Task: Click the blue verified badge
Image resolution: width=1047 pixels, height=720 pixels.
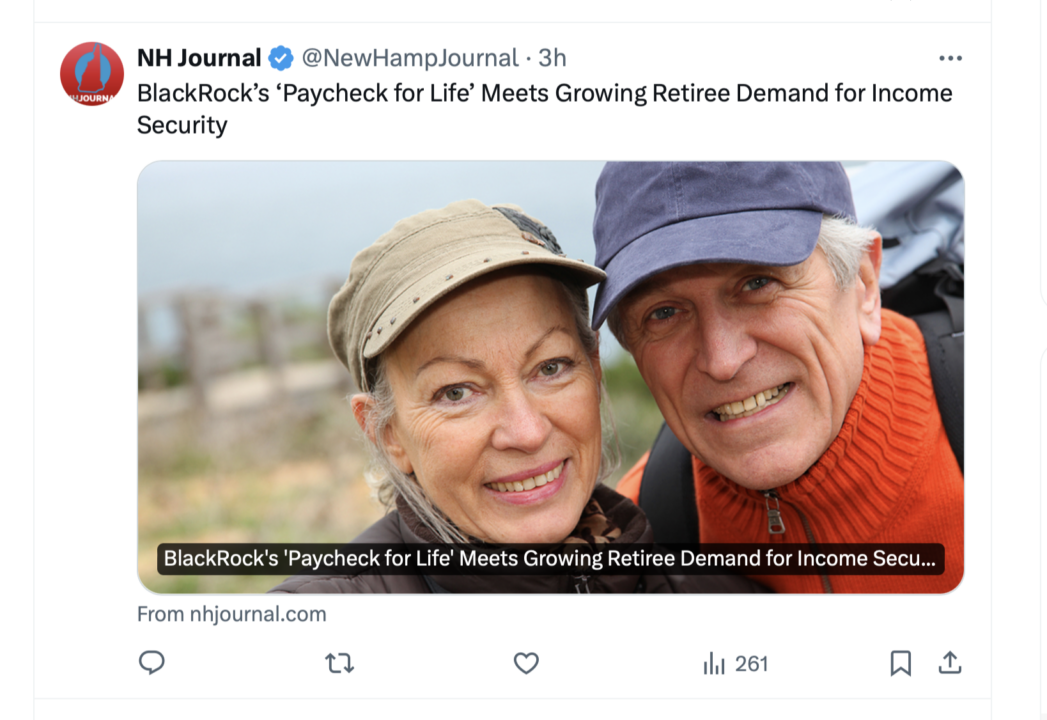Action: tap(281, 59)
